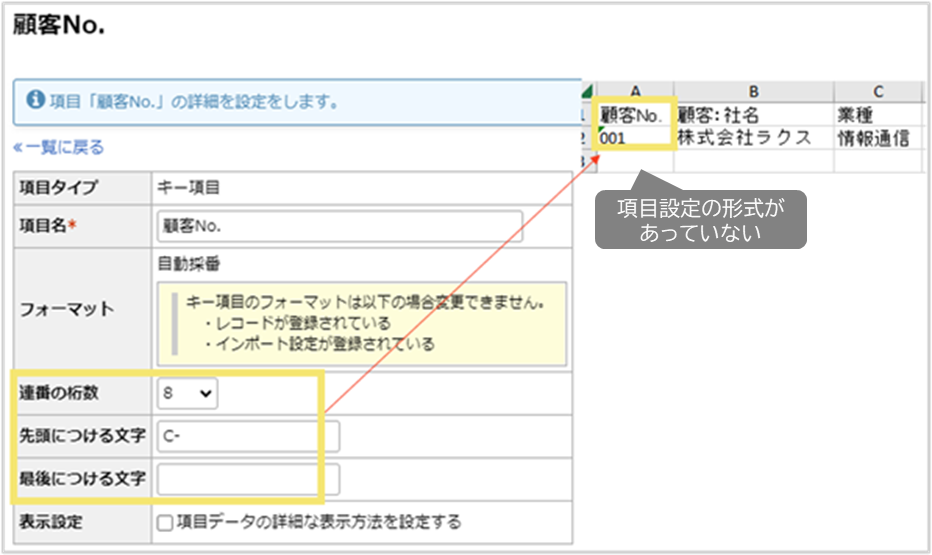The height and width of the screenshot is (555, 932).
Task: Click the empty 最後につける文字 input field
Action: point(248,479)
